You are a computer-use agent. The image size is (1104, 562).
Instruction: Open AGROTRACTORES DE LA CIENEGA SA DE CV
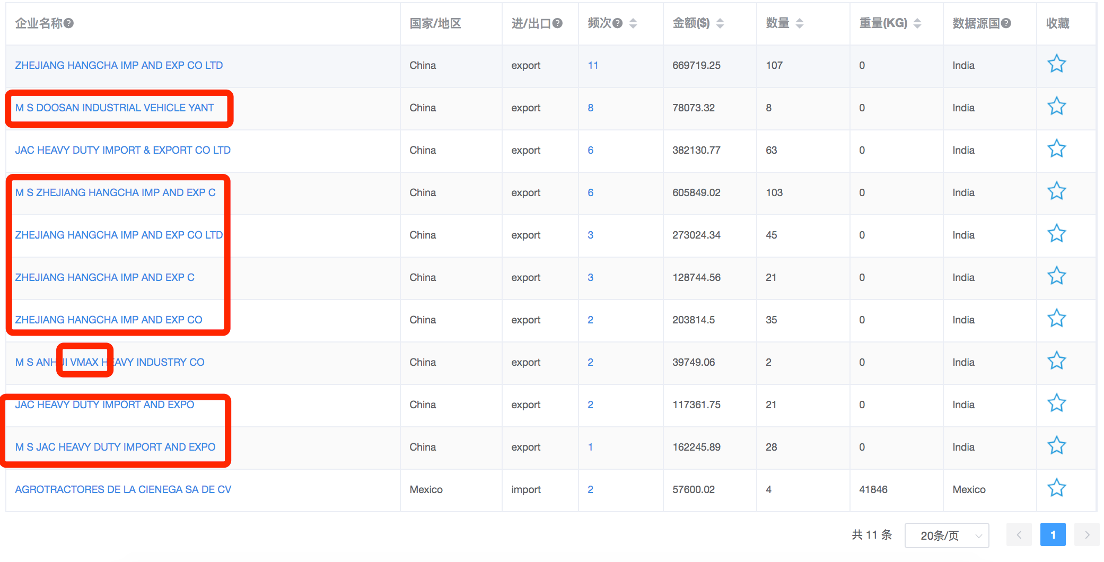tap(123, 489)
